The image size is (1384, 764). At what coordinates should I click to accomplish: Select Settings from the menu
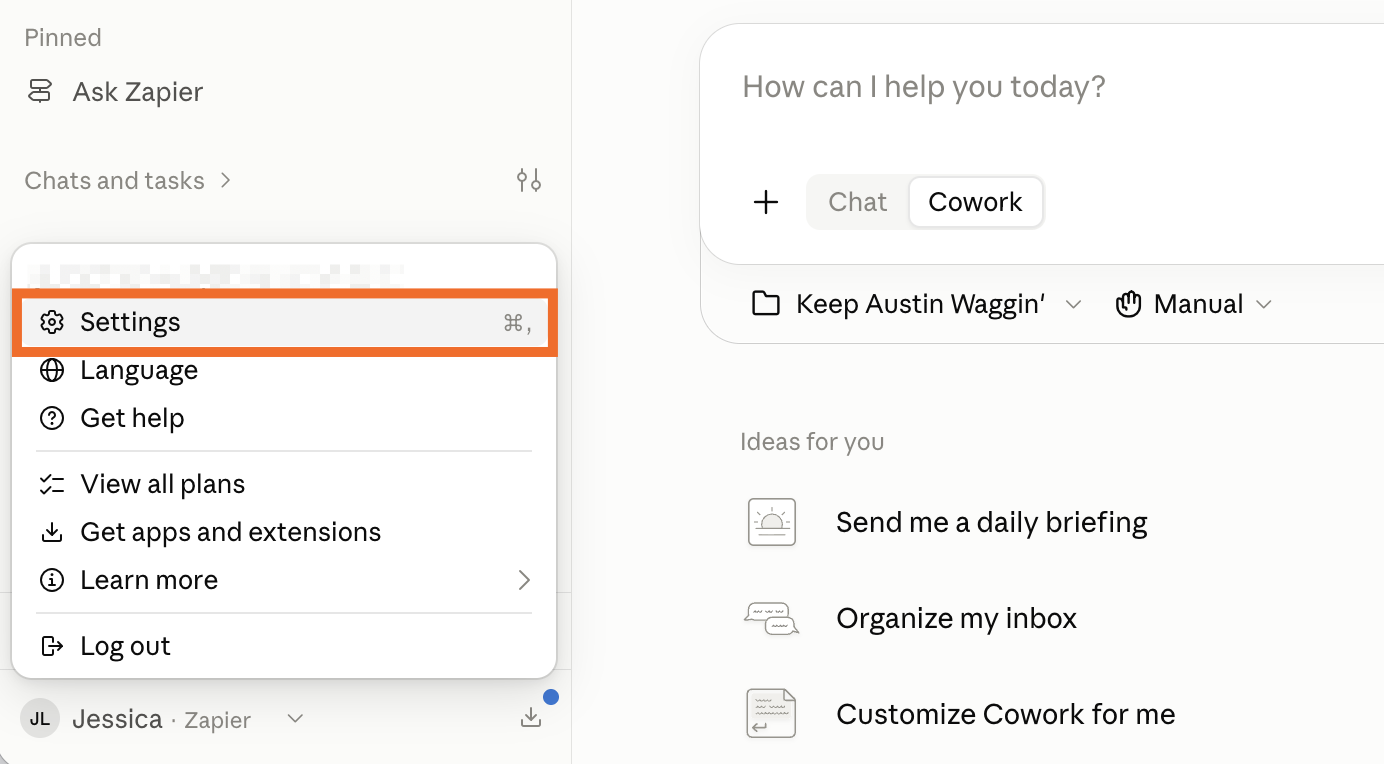click(x=285, y=322)
